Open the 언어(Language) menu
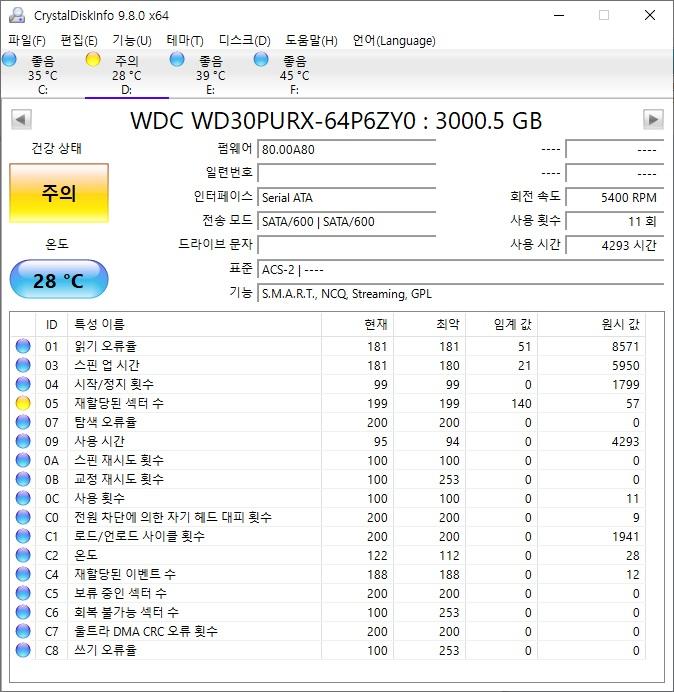 pyautogui.click(x=394, y=41)
